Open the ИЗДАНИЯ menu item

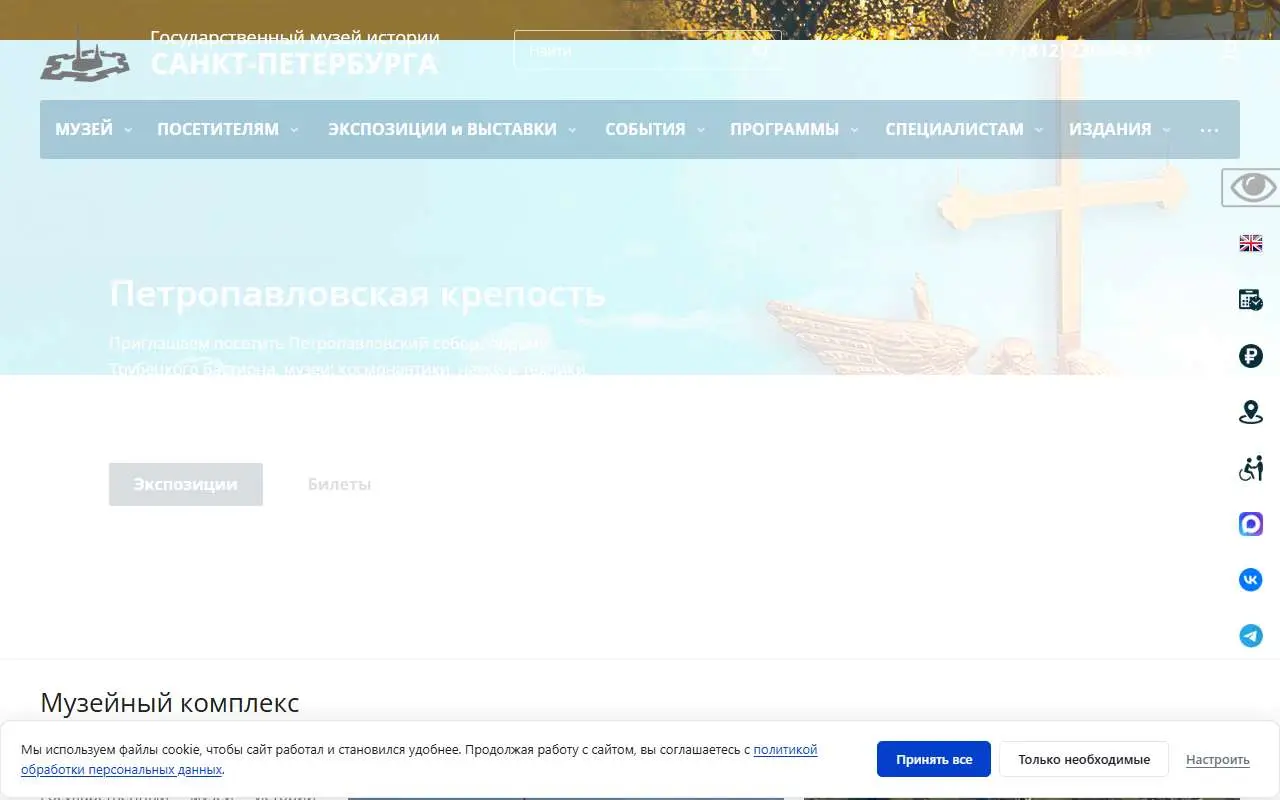[x=1110, y=129]
